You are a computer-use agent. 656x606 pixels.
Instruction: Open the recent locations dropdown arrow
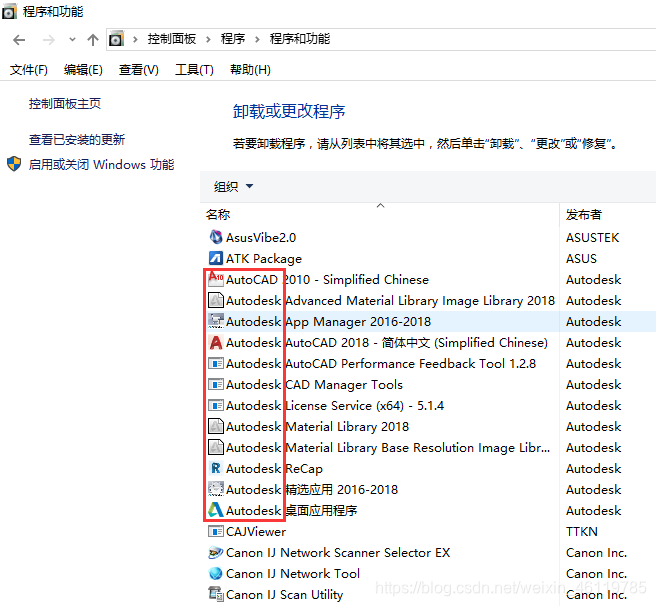(x=72, y=40)
